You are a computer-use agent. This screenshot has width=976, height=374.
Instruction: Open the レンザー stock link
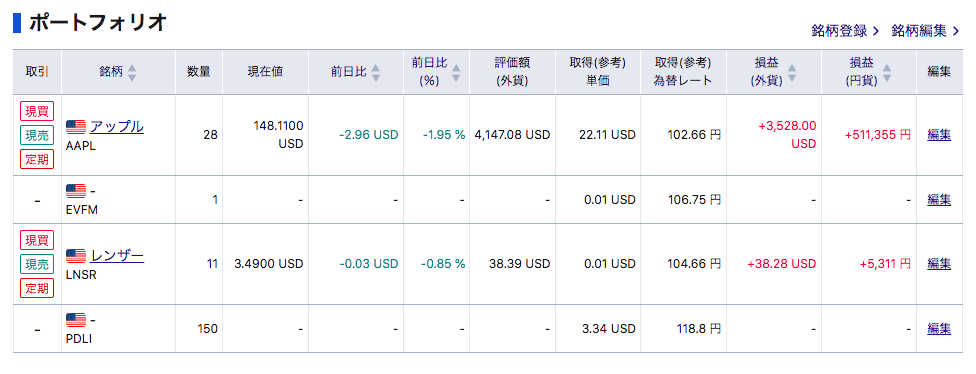coord(117,256)
